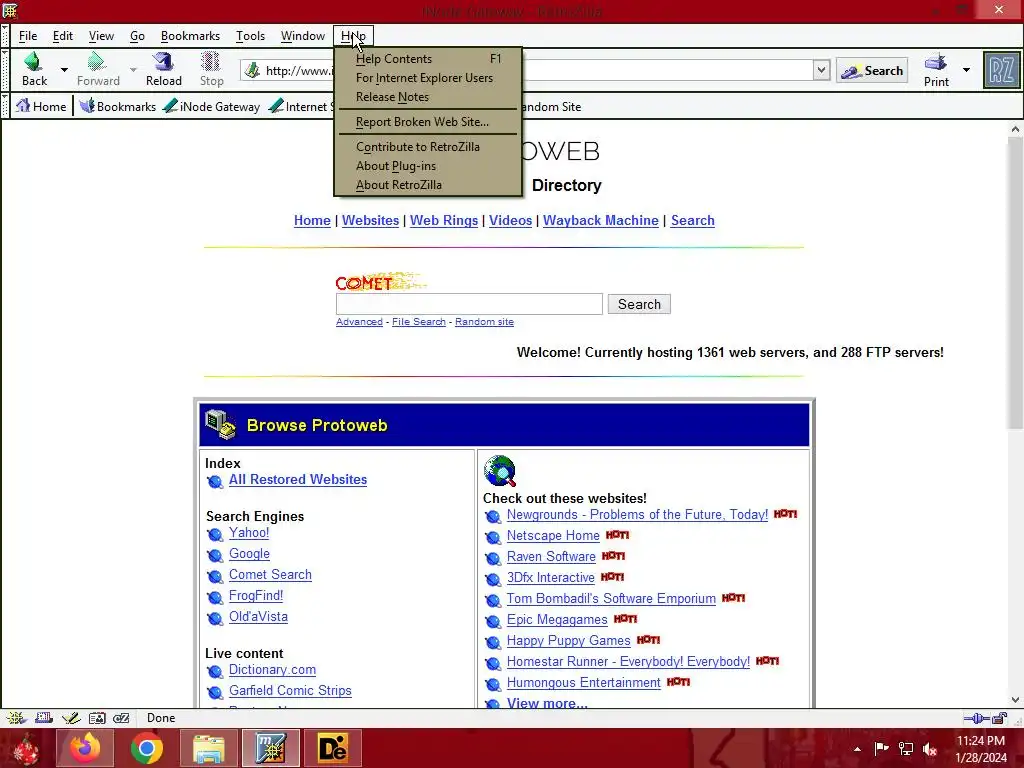Click the Comet Search button

tap(639, 304)
